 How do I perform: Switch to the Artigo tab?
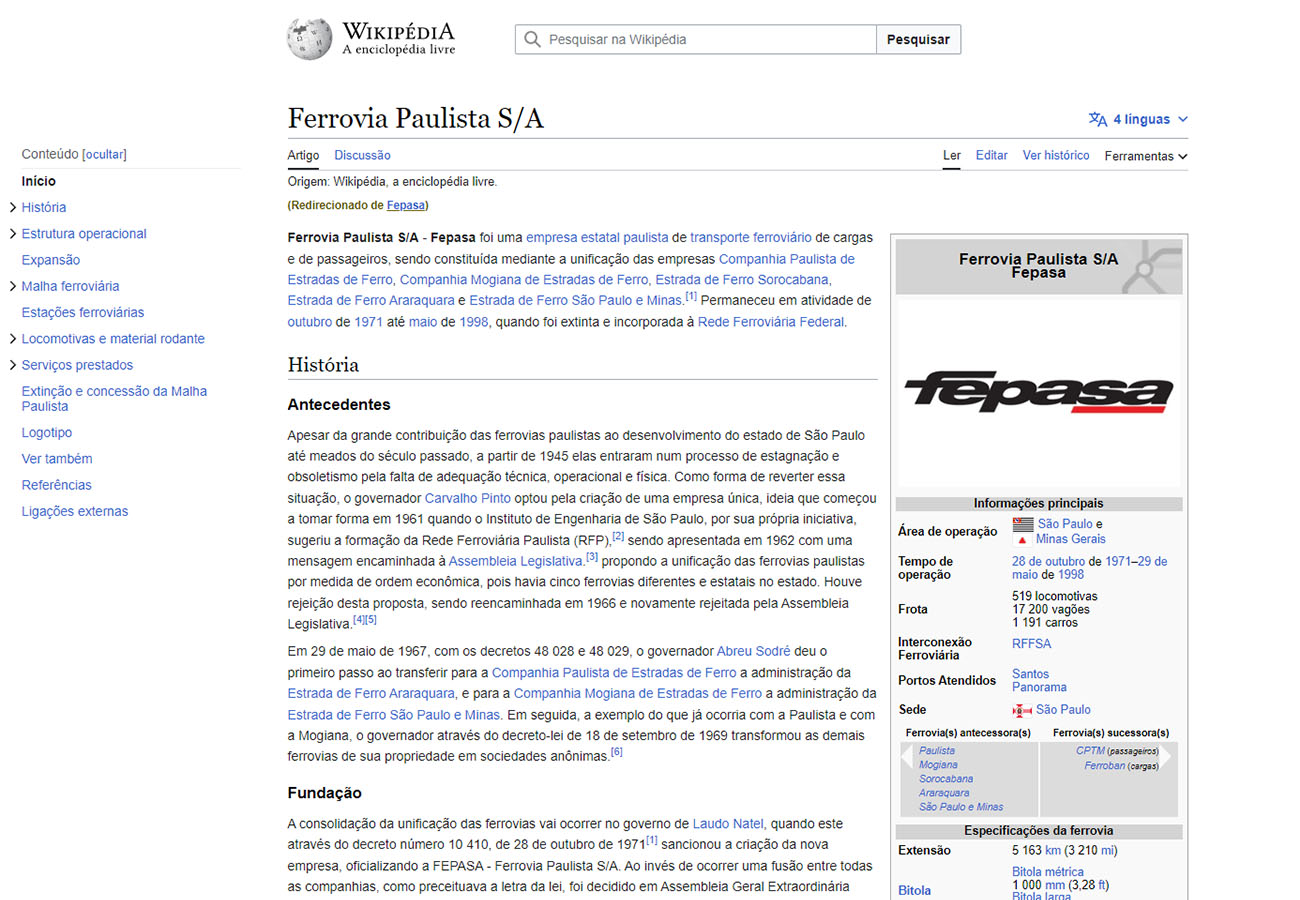(x=303, y=155)
